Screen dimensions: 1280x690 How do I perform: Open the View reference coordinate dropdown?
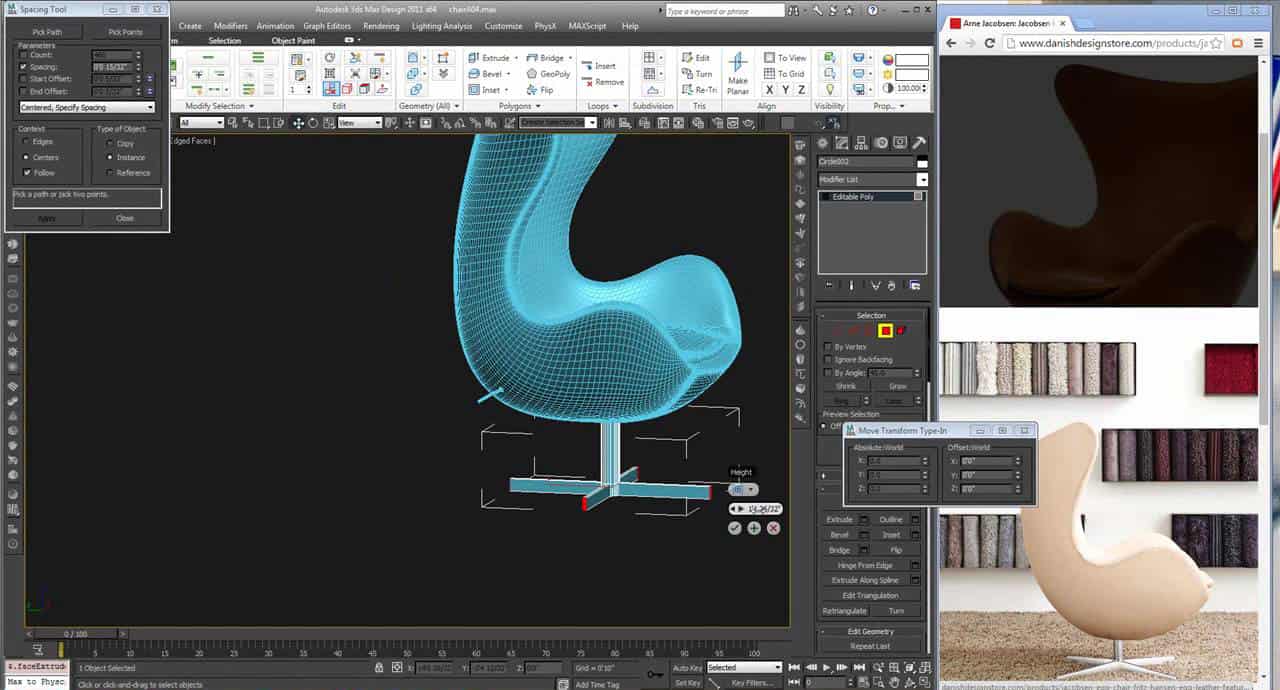[360, 123]
